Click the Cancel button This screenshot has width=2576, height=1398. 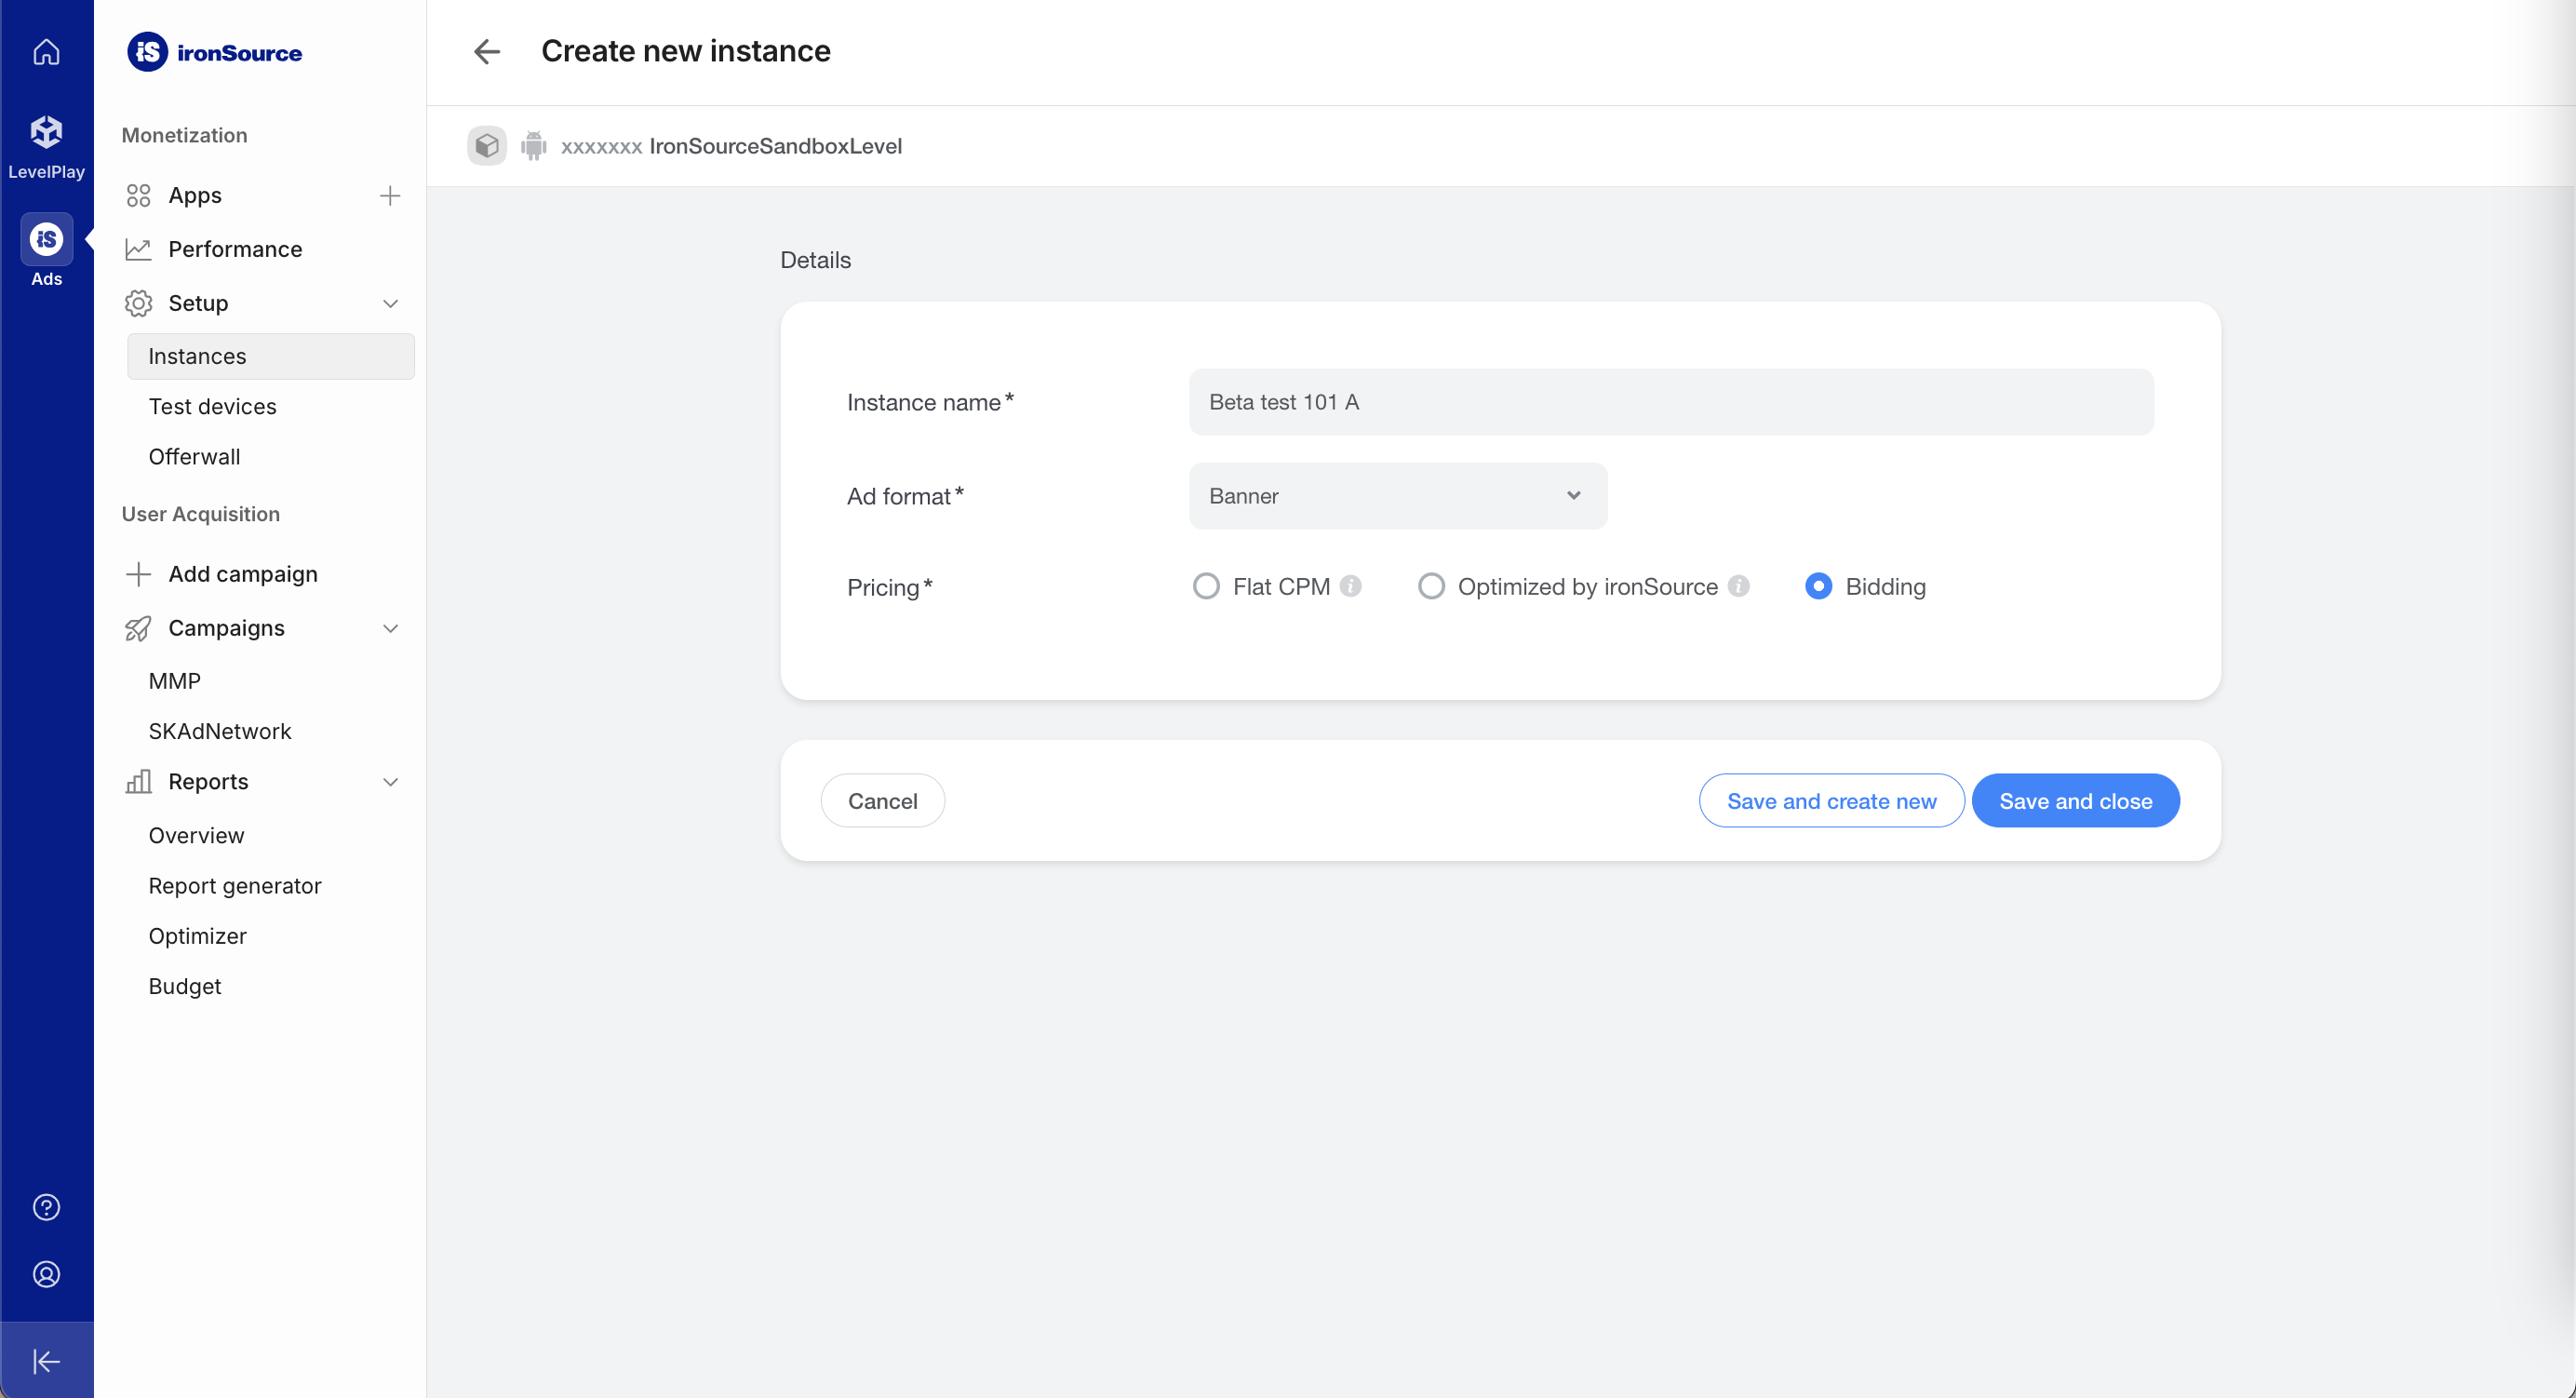(882, 801)
